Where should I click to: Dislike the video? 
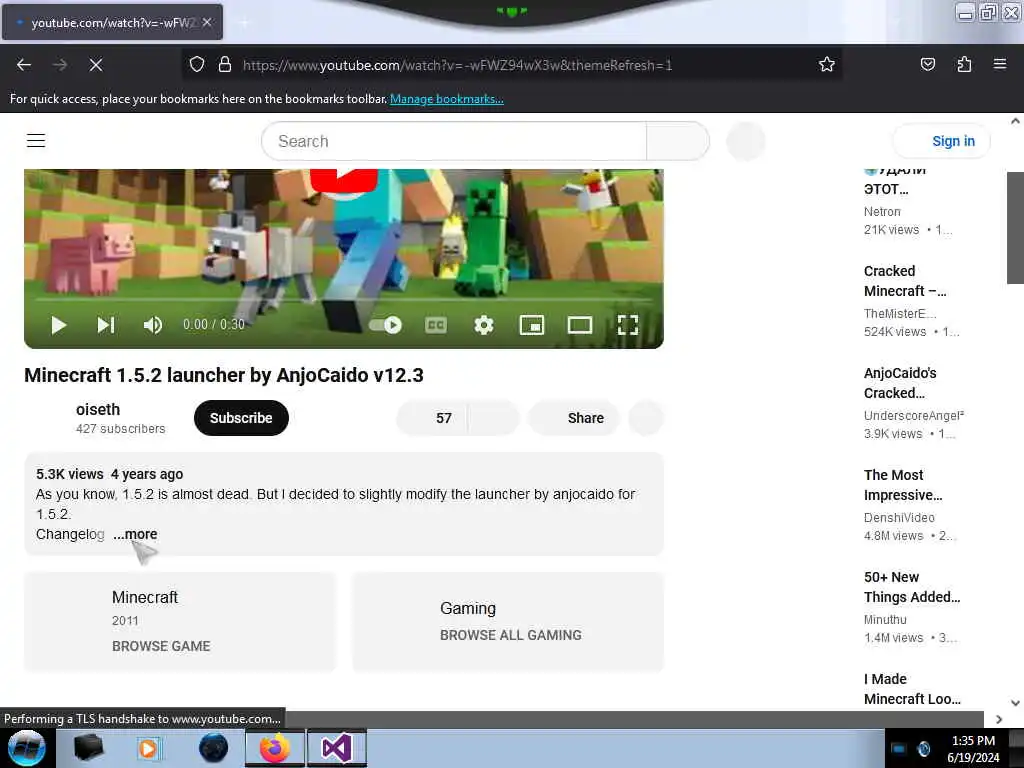[494, 418]
